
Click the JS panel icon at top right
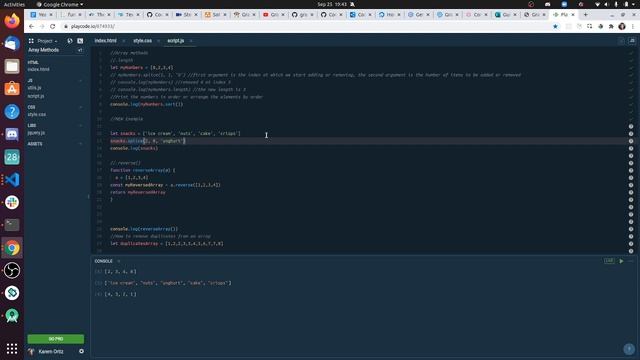pos(632,41)
